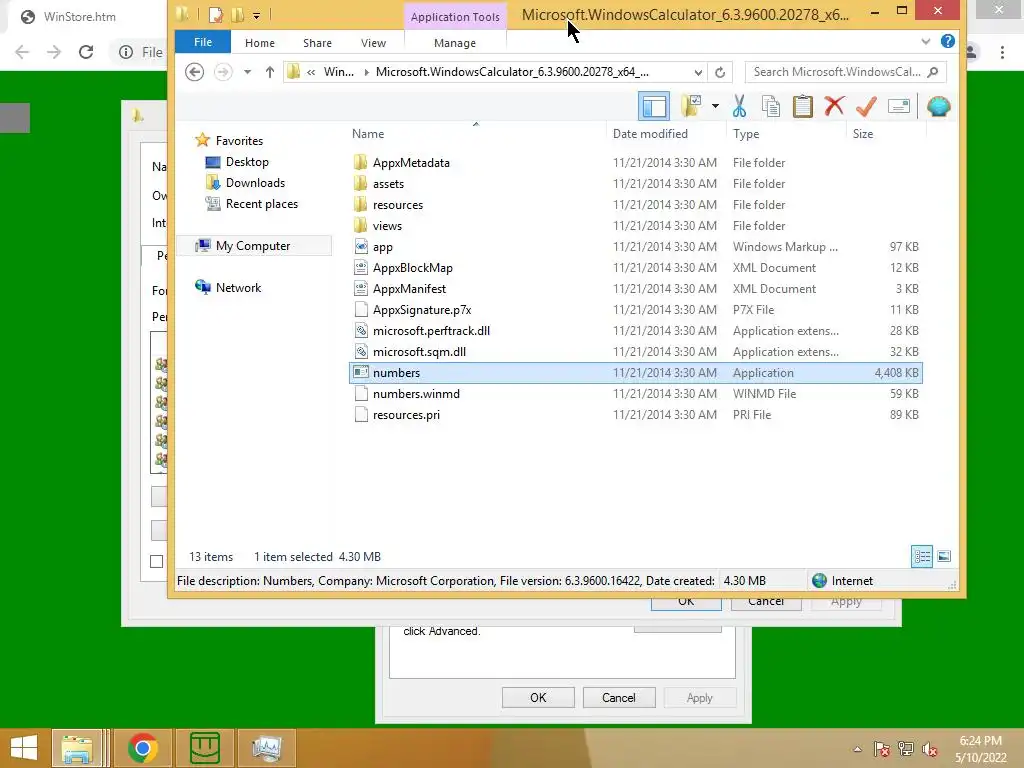Click the Application Tools contextual tab

pos(455,17)
